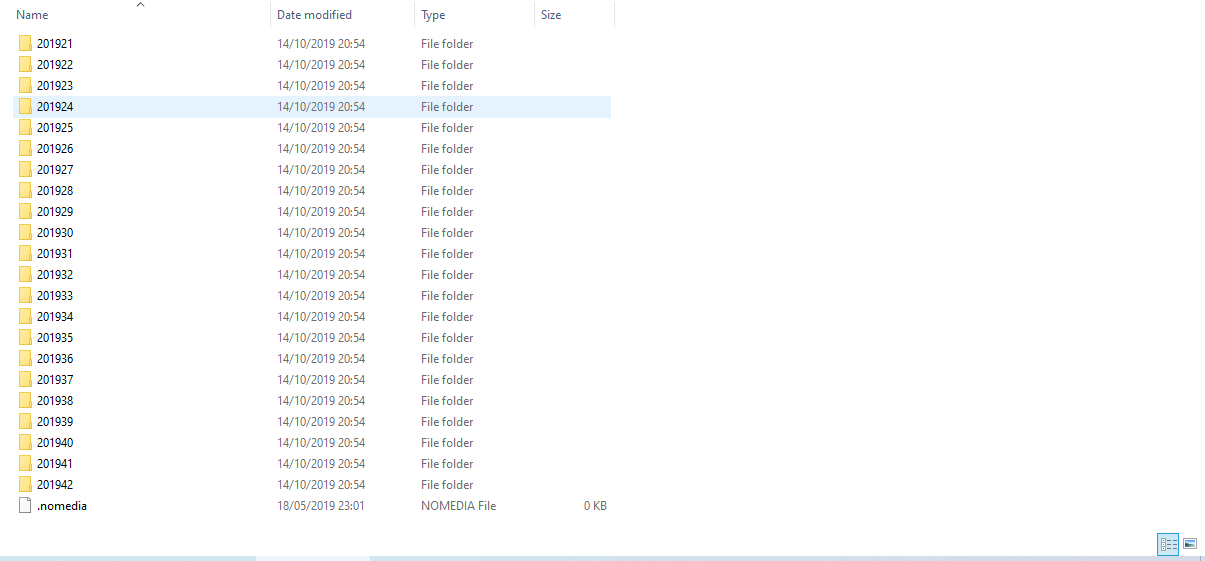1205x561 pixels.
Task: Select folder name 201926
Action: [55, 149]
